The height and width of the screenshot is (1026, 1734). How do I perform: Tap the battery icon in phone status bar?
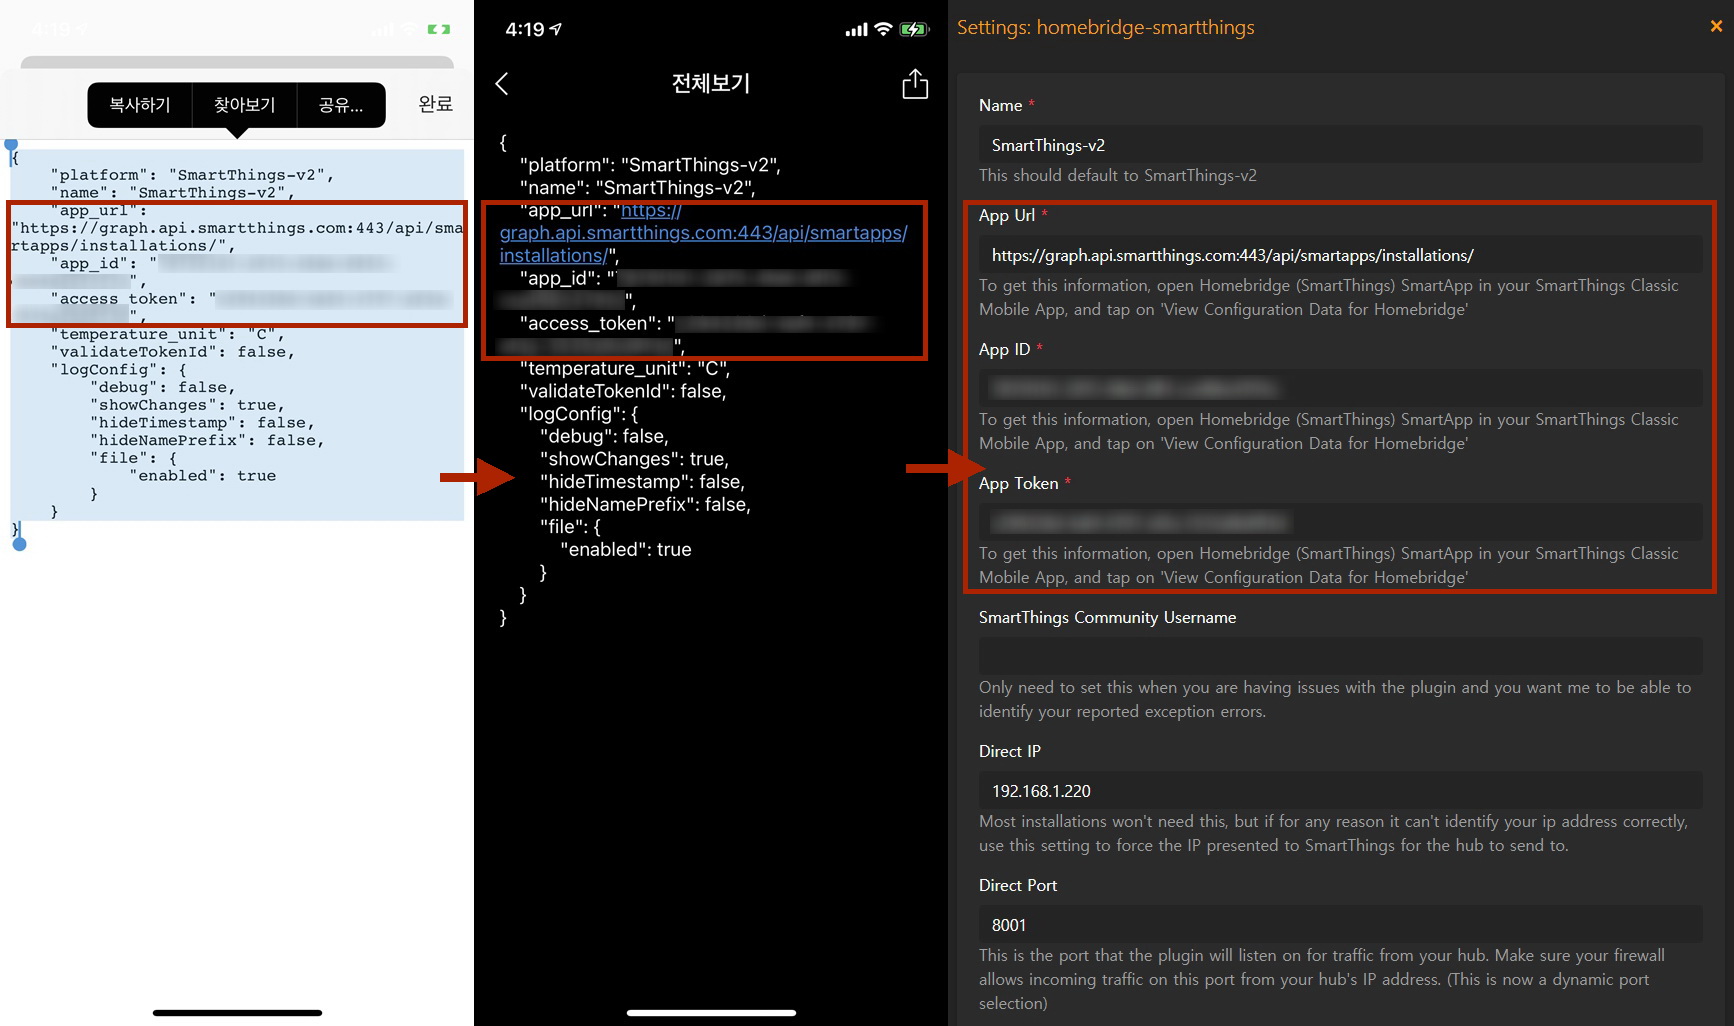pyautogui.click(x=914, y=30)
